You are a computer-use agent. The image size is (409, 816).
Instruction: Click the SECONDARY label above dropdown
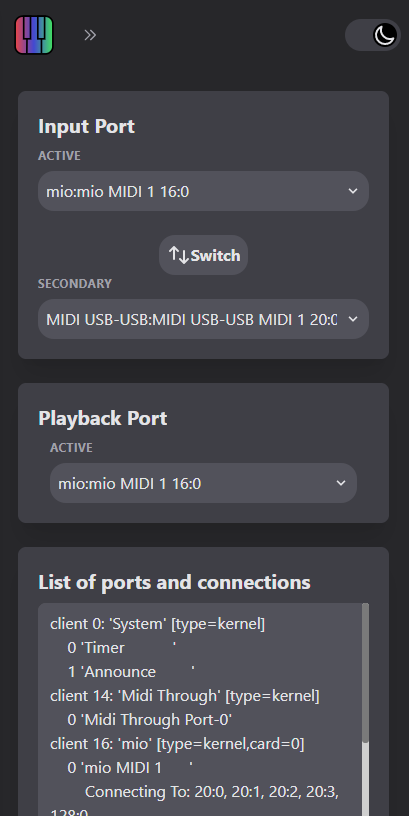coord(75,284)
